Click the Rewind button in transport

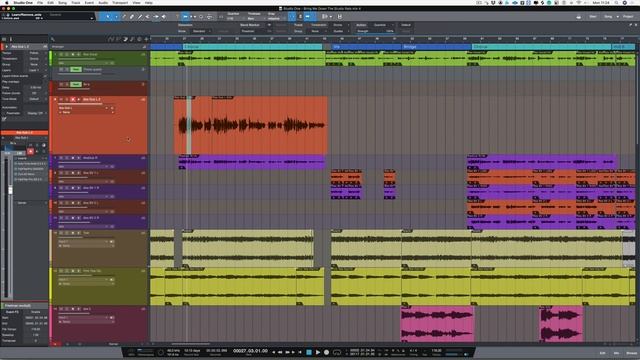click(280, 352)
